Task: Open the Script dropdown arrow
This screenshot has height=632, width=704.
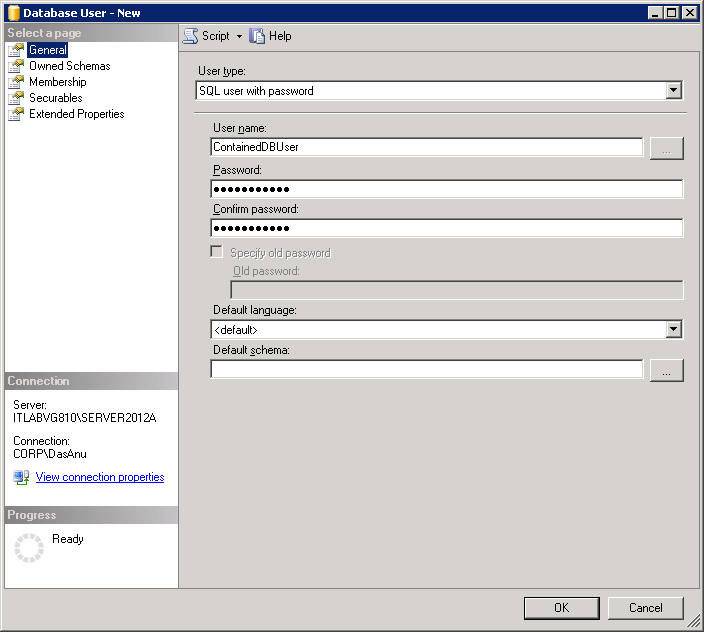Action: (x=239, y=37)
